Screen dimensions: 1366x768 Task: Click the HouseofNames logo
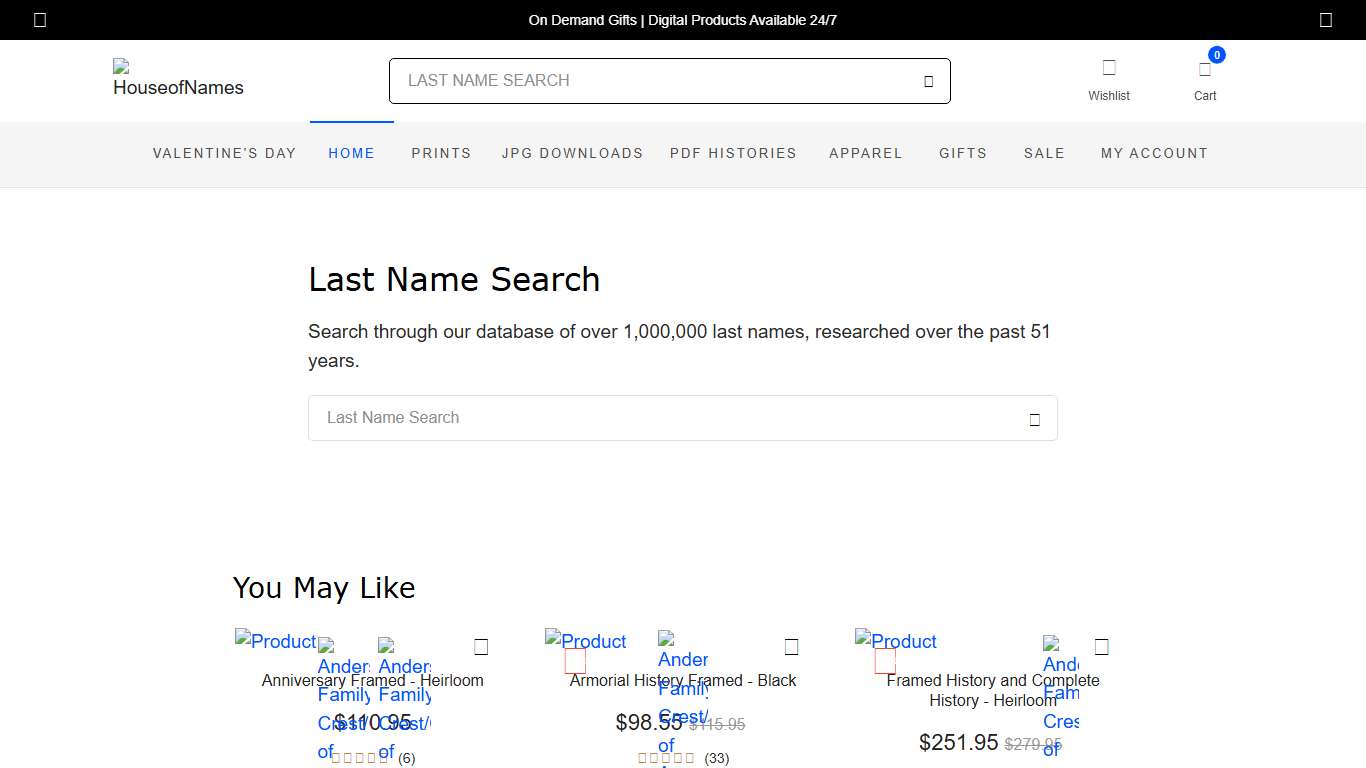(x=176, y=81)
